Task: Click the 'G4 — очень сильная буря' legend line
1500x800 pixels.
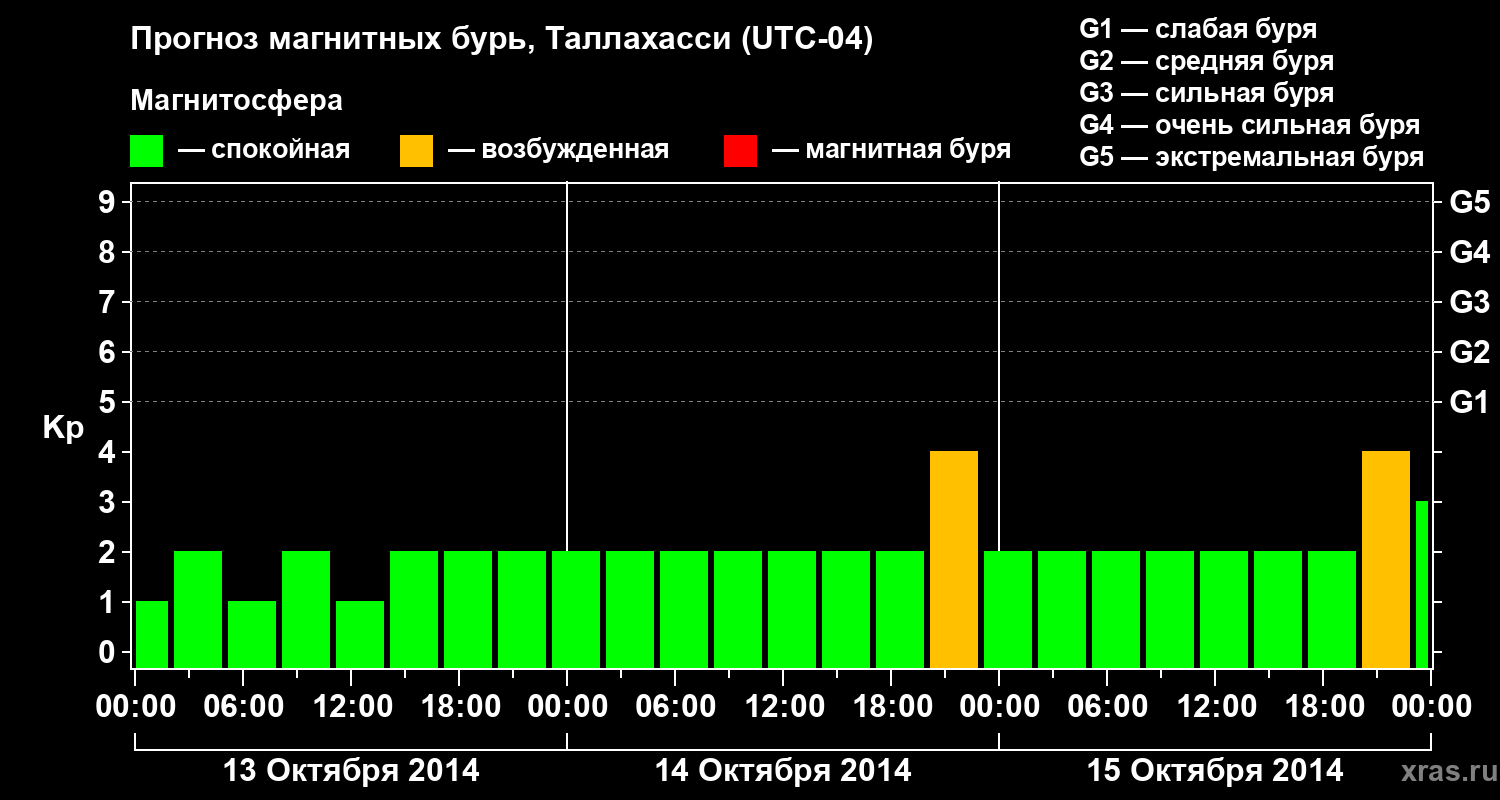Action: (1250, 125)
